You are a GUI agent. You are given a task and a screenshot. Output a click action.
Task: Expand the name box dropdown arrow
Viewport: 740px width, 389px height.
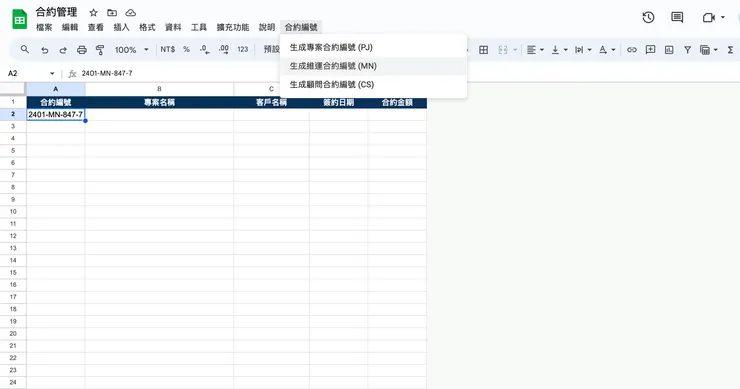52,74
